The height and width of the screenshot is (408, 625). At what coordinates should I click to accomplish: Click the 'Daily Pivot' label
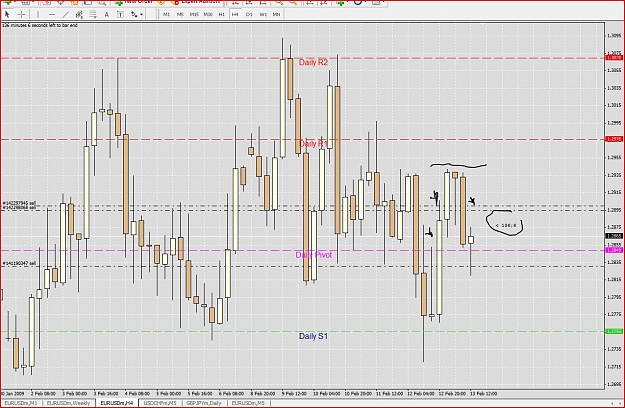[x=314, y=255]
